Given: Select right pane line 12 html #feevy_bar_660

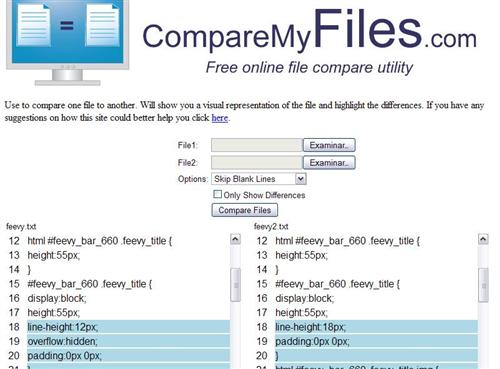Looking at the screenshot, I should click(347, 241).
